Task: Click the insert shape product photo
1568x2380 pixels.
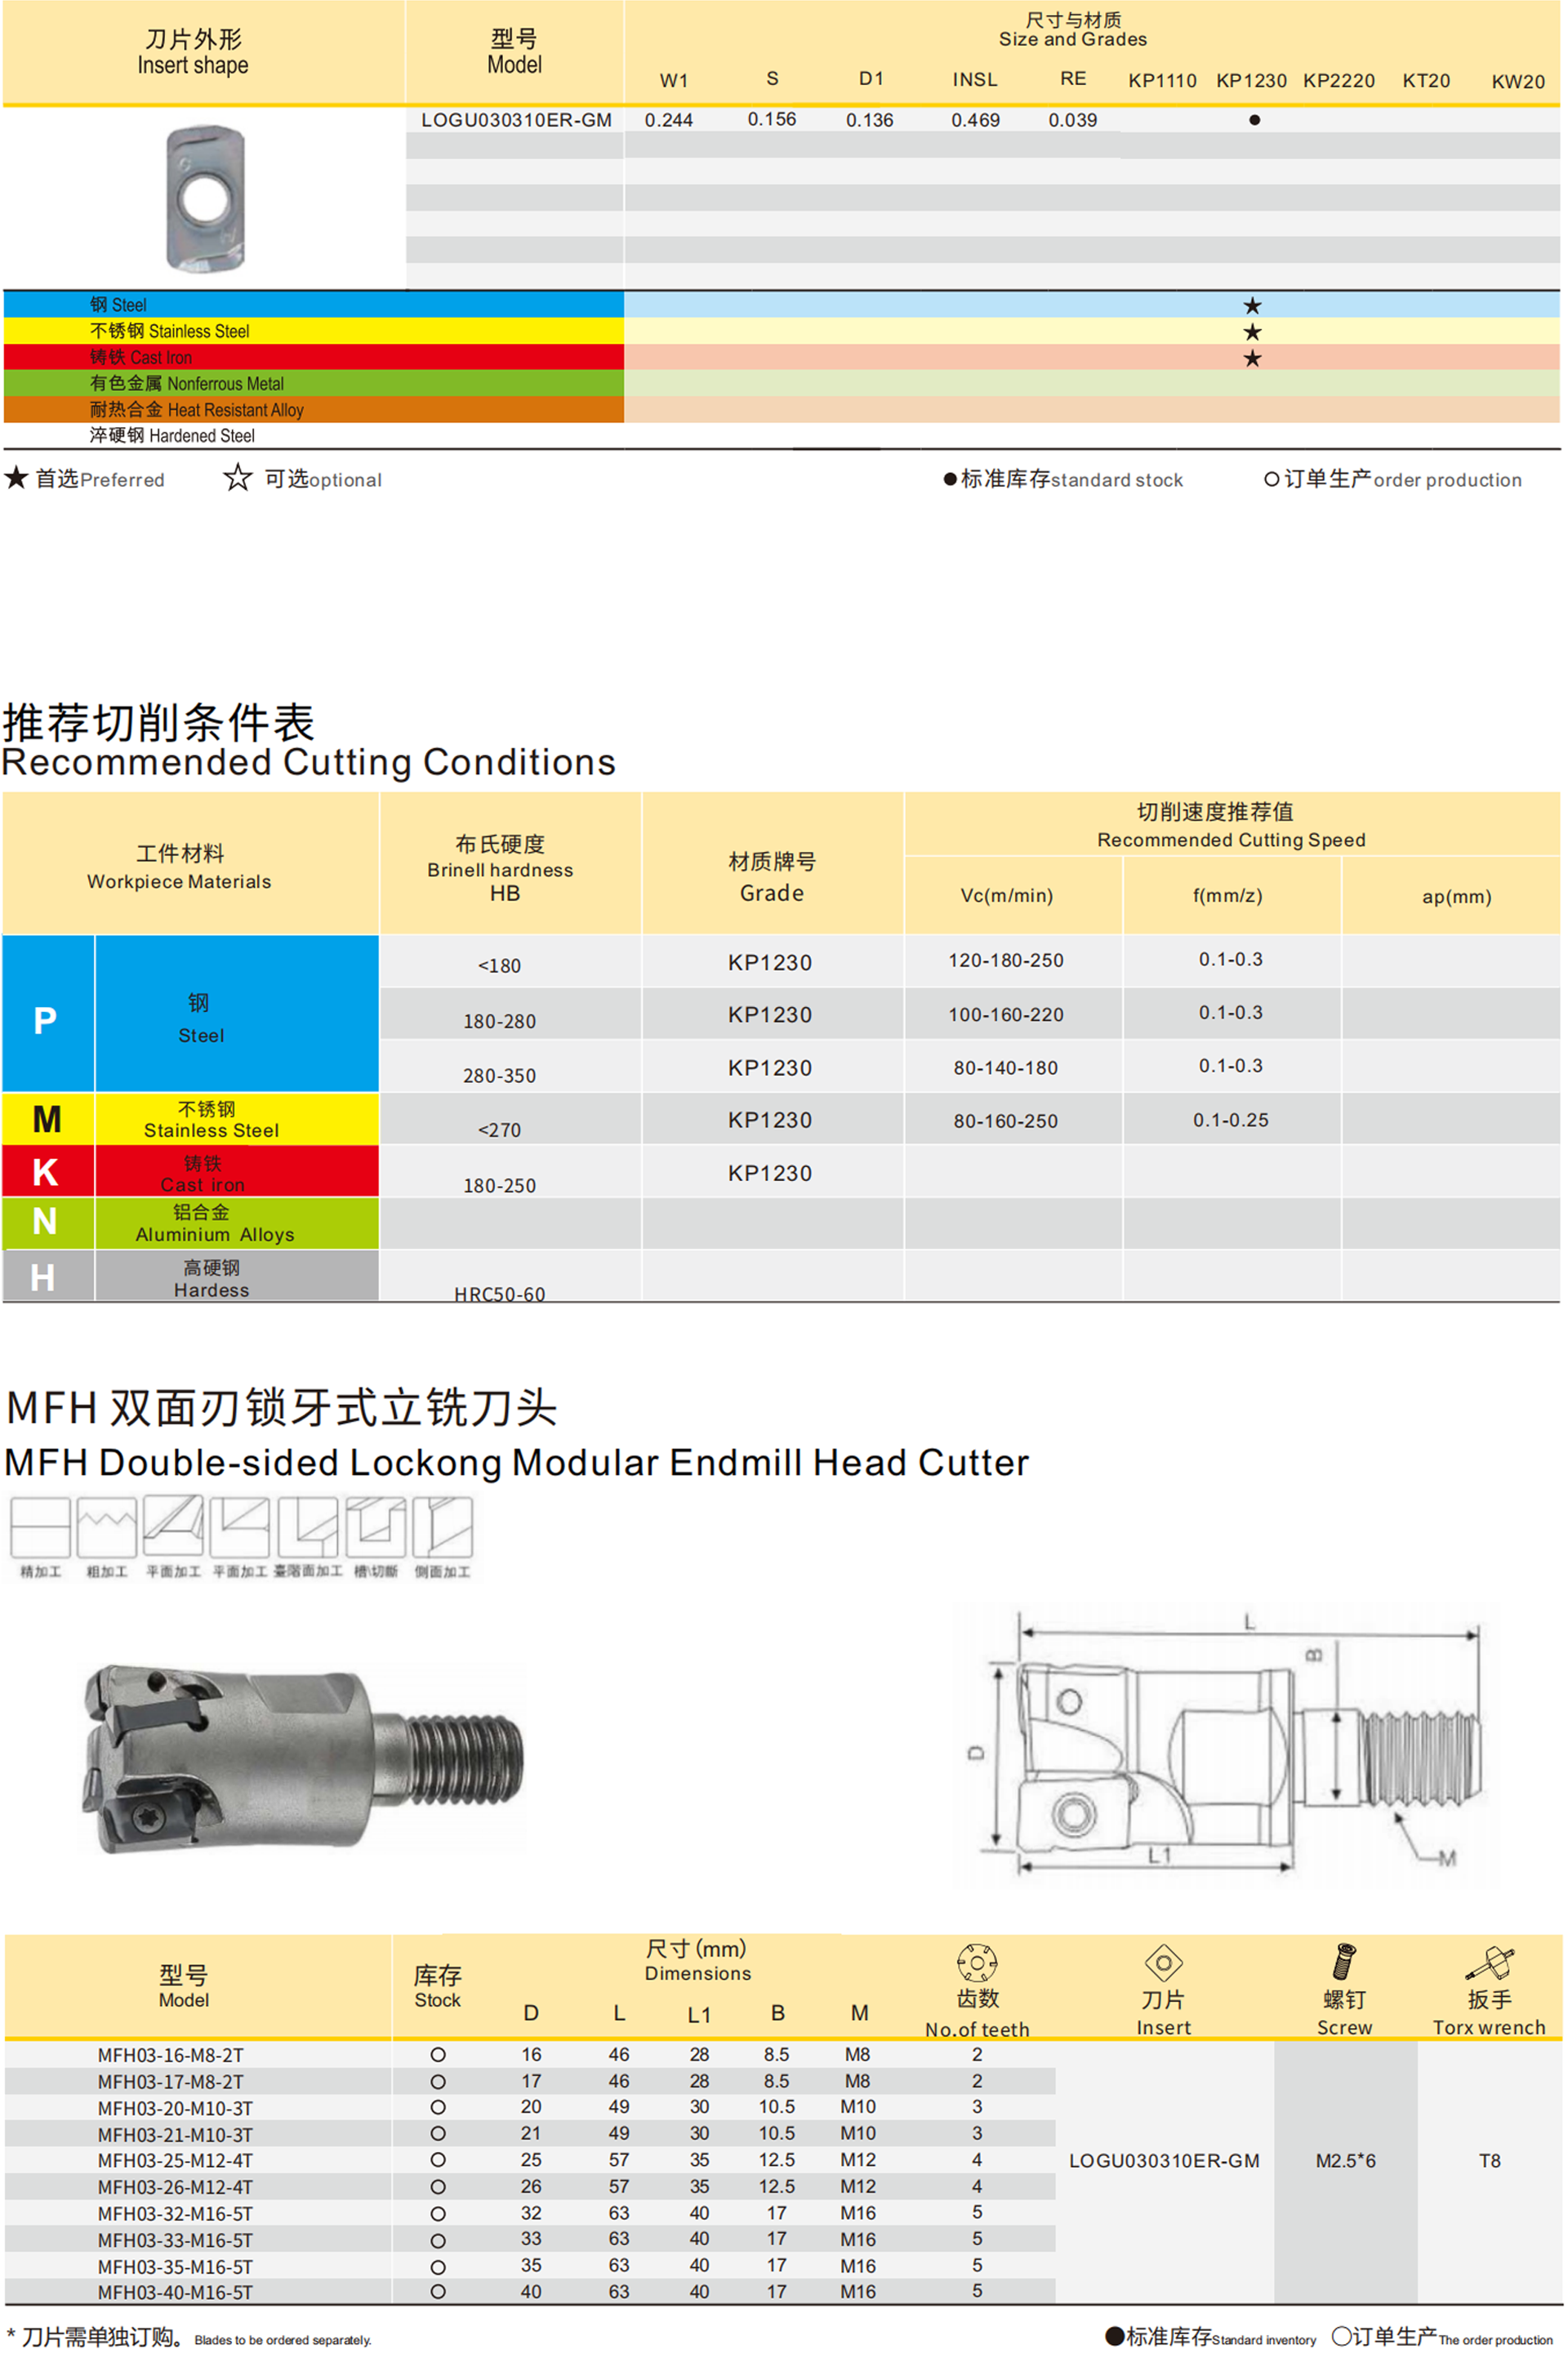Action: [205, 197]
